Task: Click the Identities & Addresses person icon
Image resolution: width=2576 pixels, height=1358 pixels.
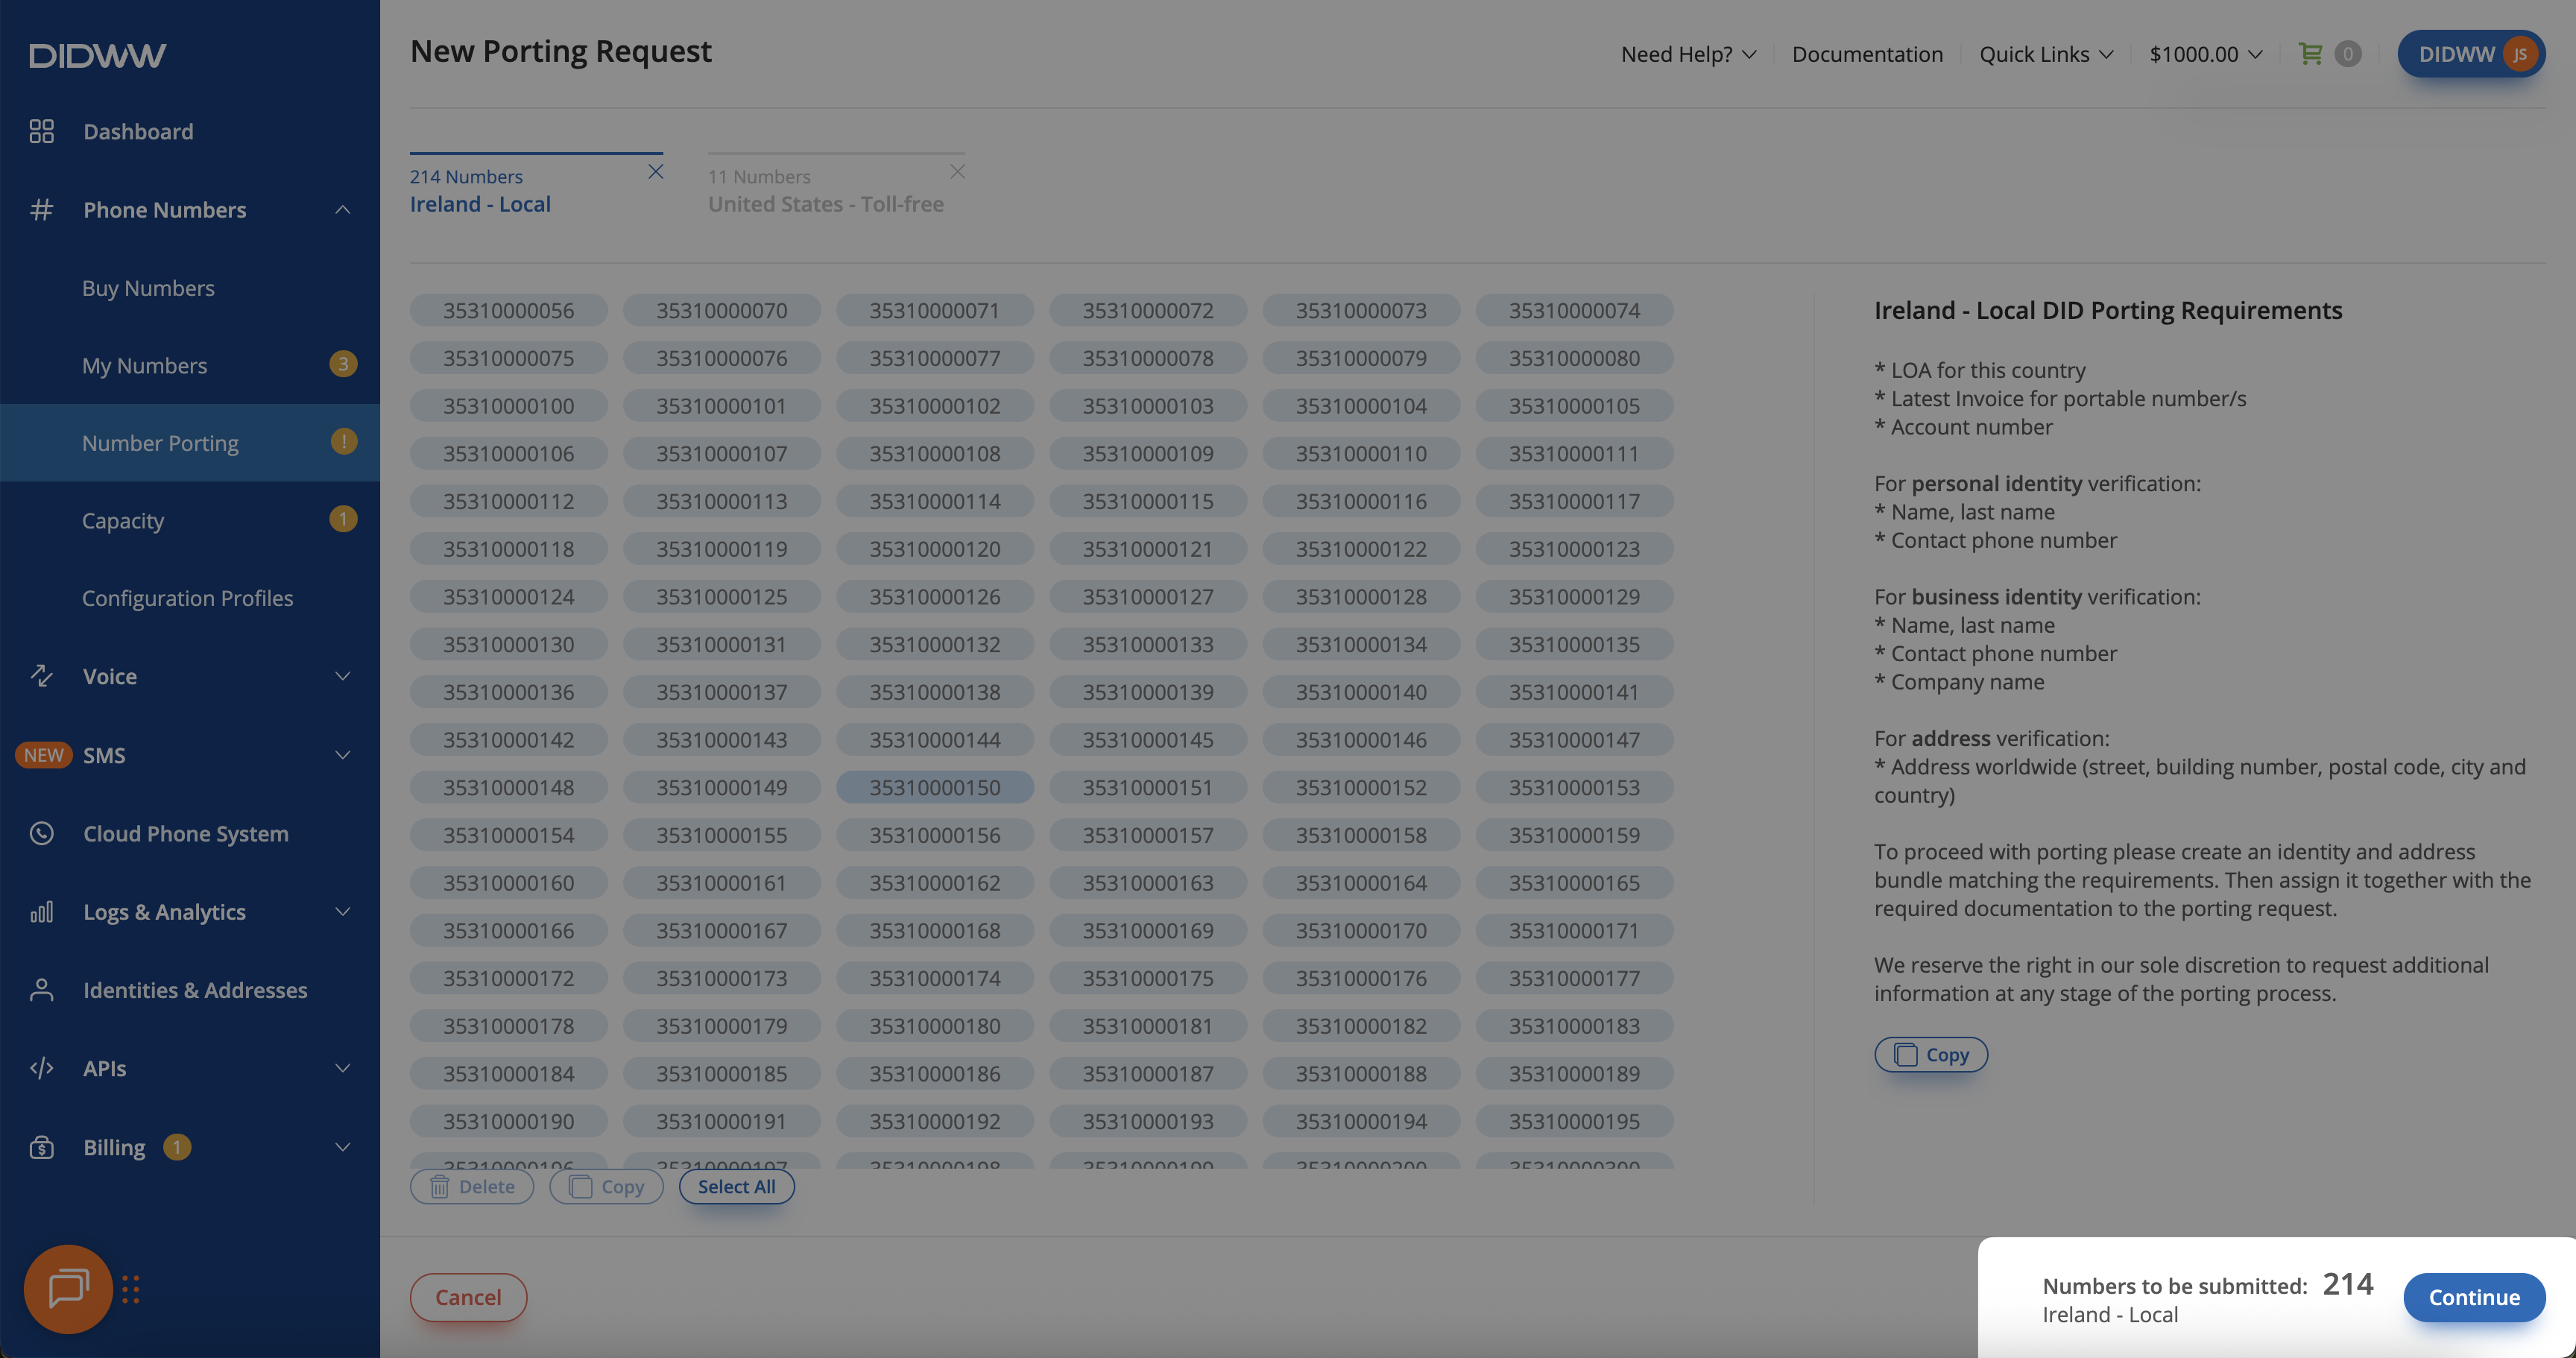Action: (41, 990)
